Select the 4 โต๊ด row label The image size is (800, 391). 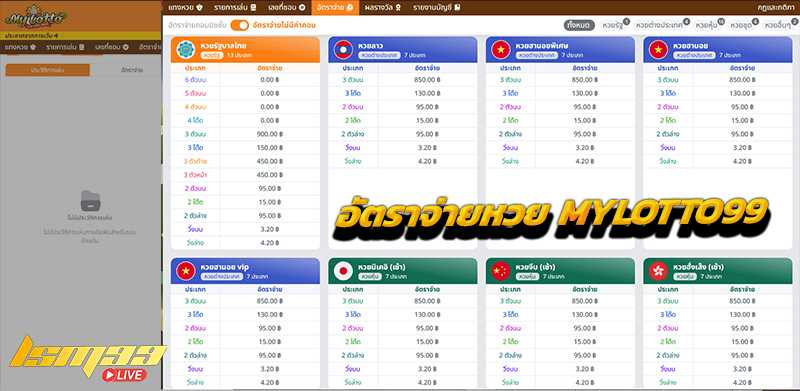pos(195,121)
